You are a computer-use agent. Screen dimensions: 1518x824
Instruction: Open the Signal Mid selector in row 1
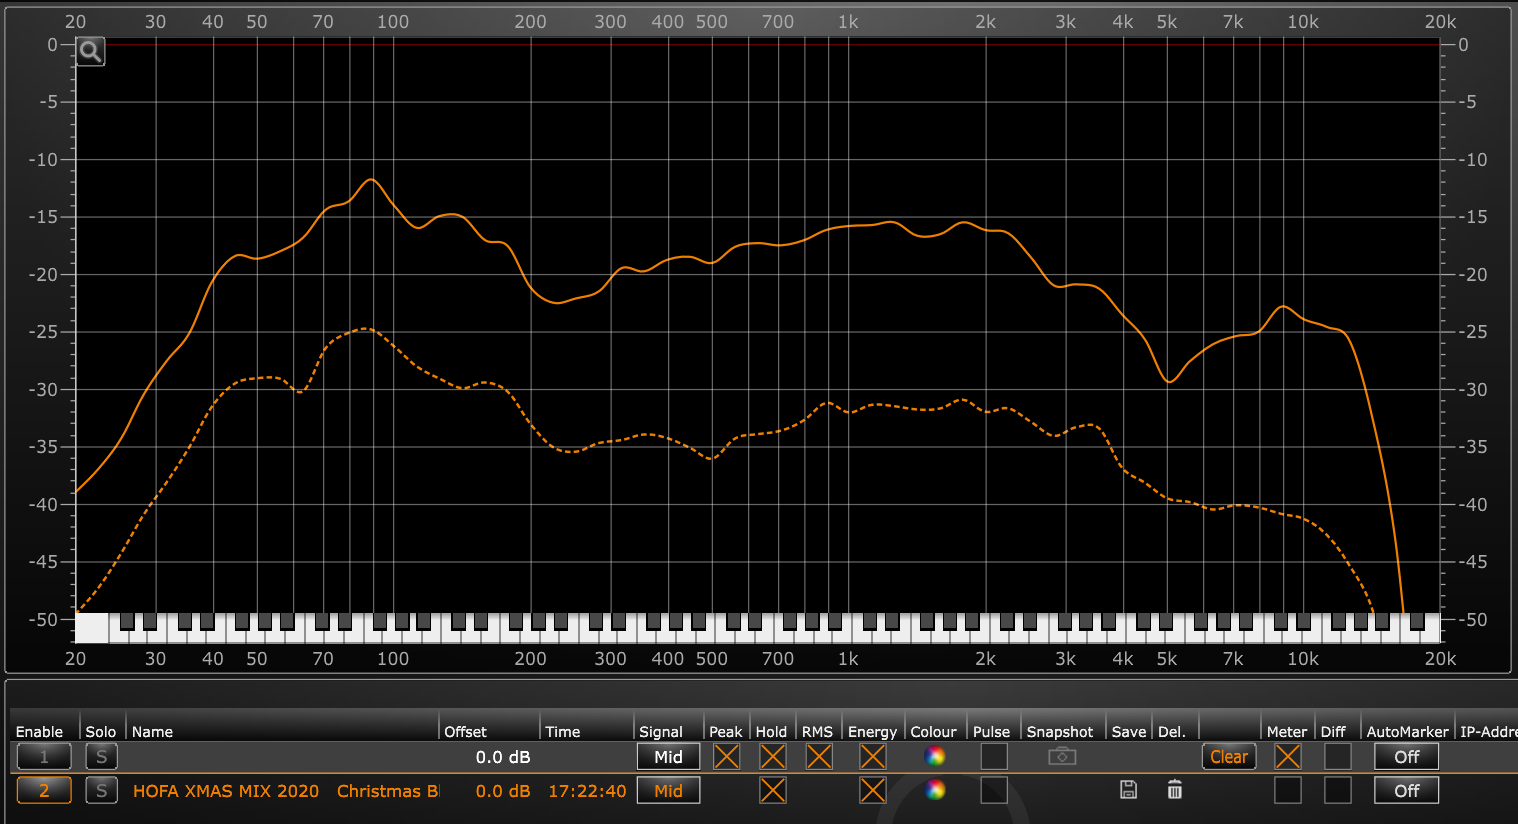click(668, 757)
